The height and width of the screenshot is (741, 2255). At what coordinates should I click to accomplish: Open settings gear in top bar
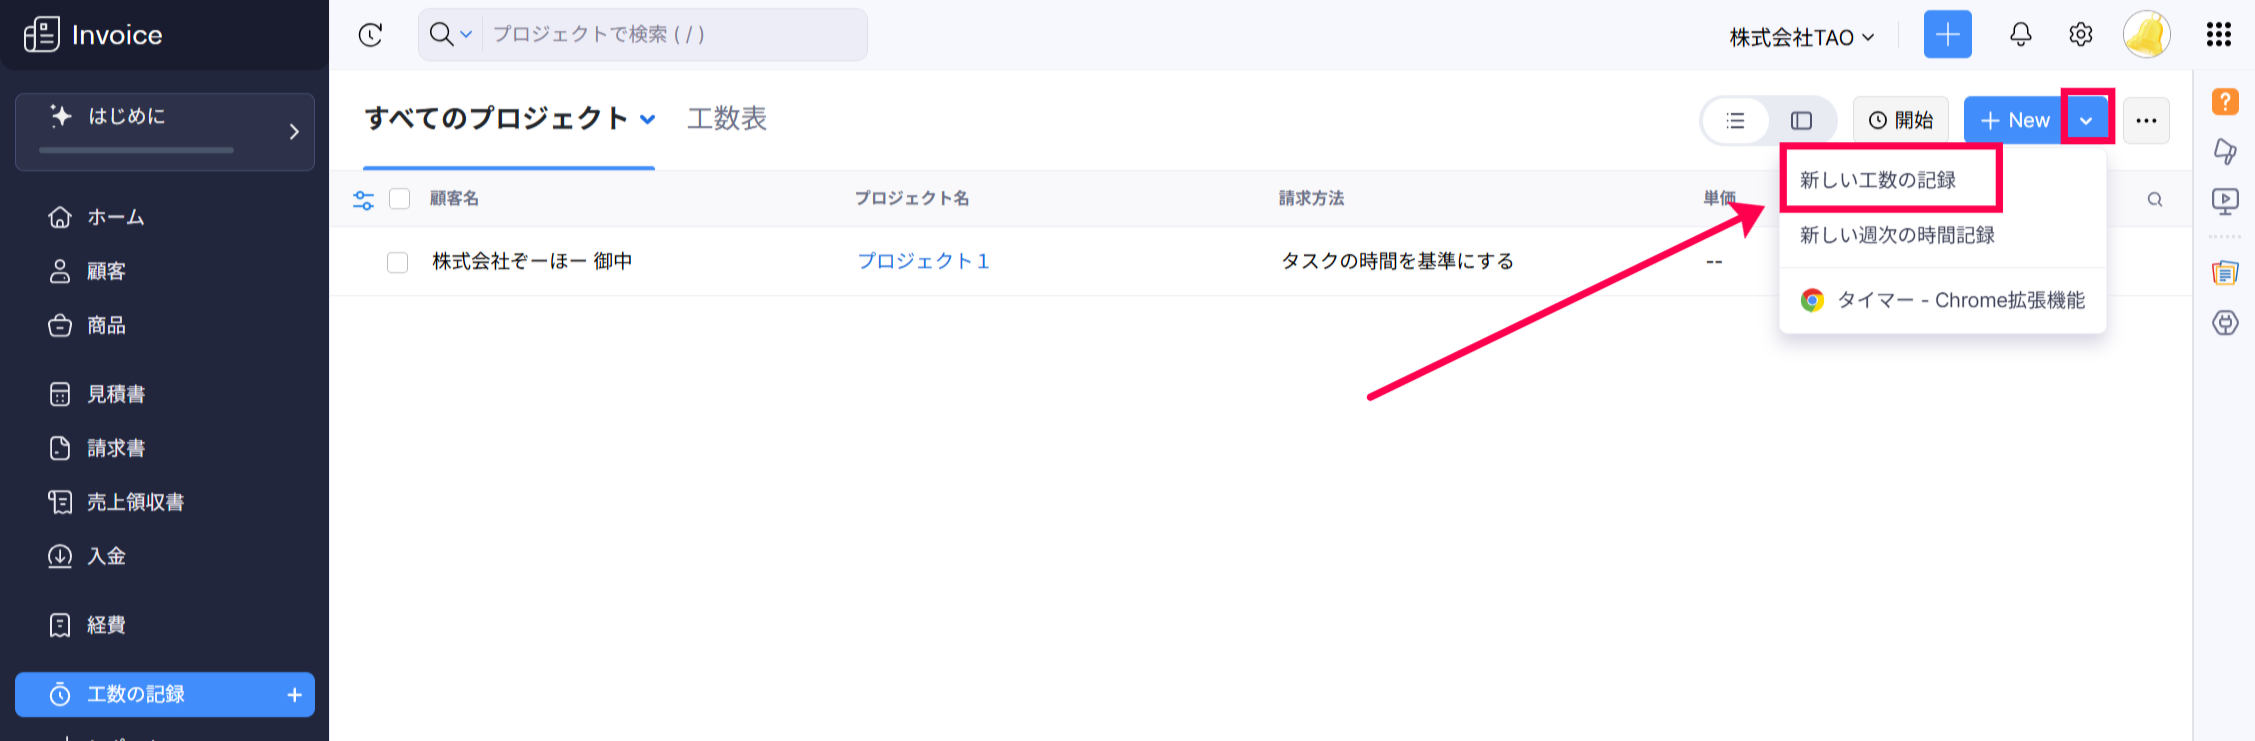(x=2080, y=35)
